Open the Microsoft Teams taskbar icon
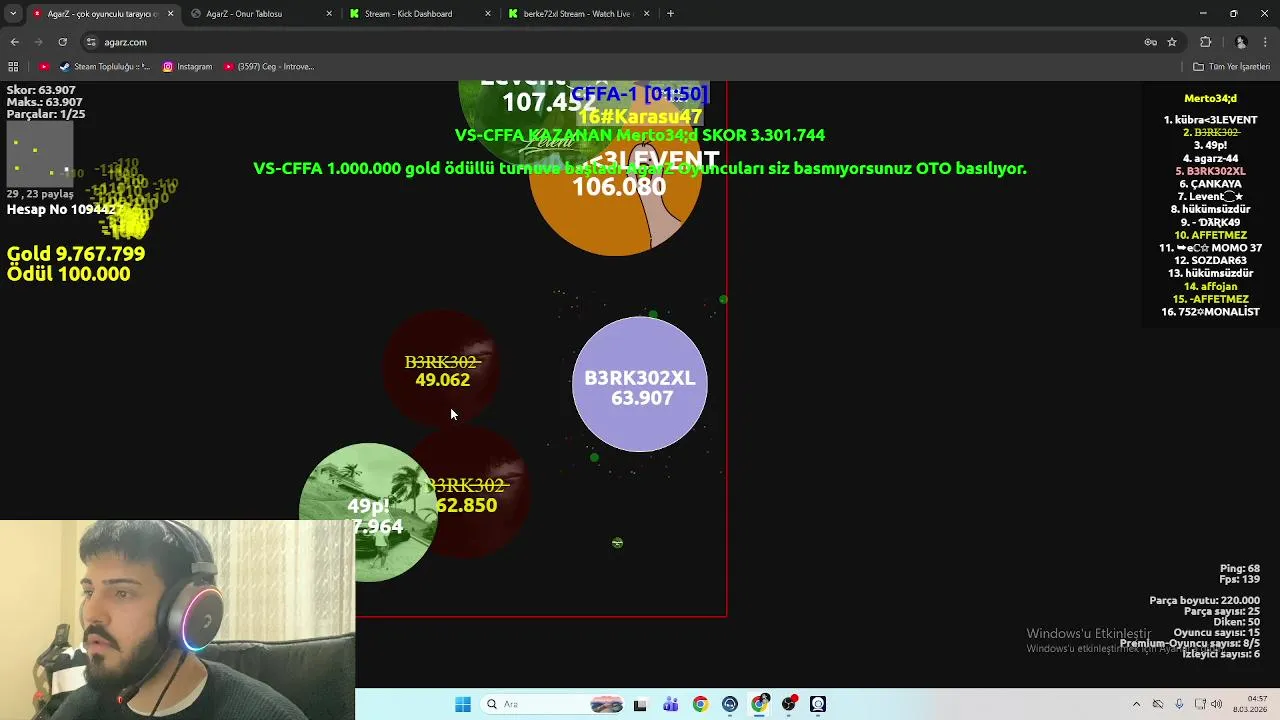 (670, 704)
